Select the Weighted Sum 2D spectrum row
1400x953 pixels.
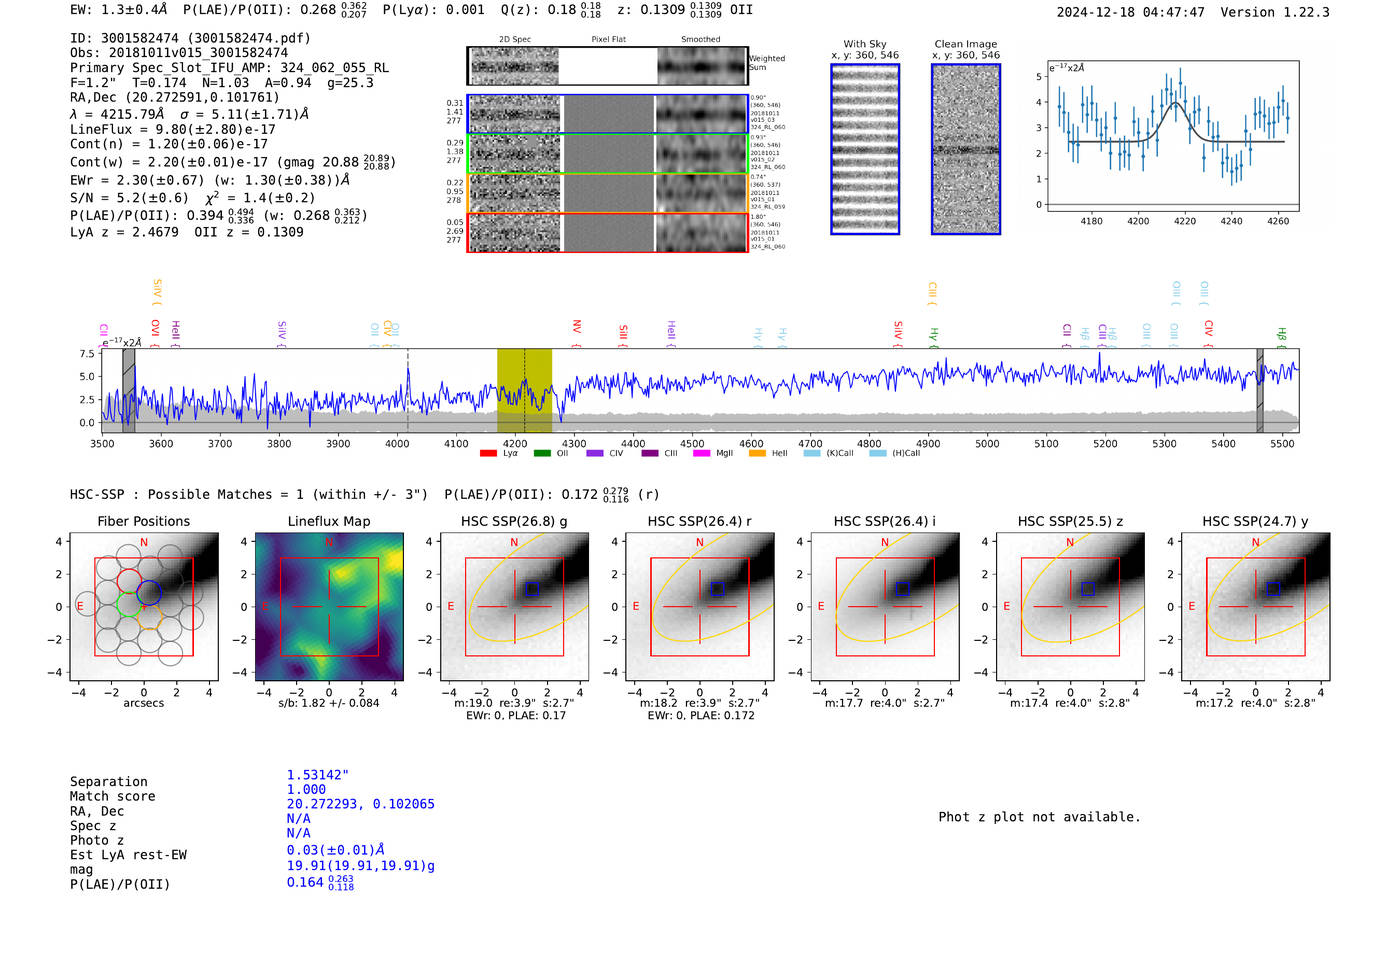[x=607, y=66]
